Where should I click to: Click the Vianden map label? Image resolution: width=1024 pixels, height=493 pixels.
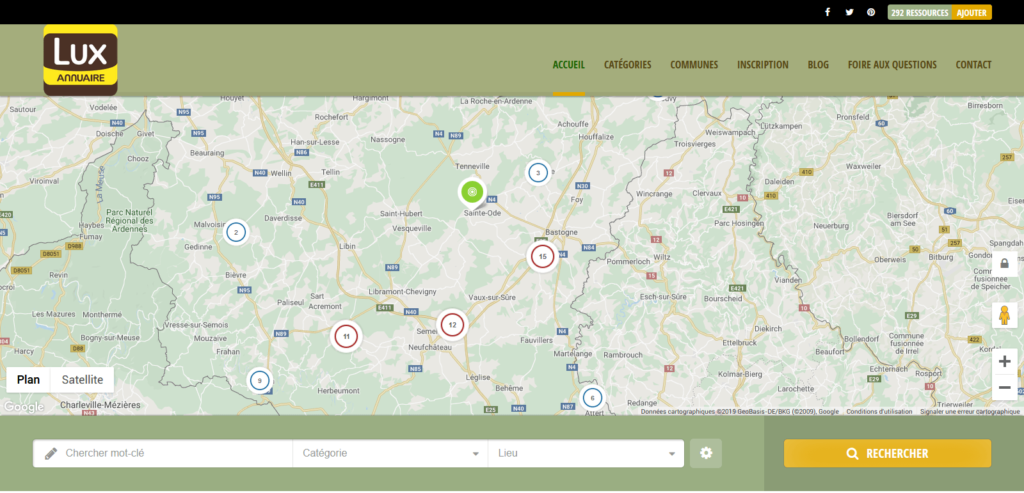(x=787, y=280)
